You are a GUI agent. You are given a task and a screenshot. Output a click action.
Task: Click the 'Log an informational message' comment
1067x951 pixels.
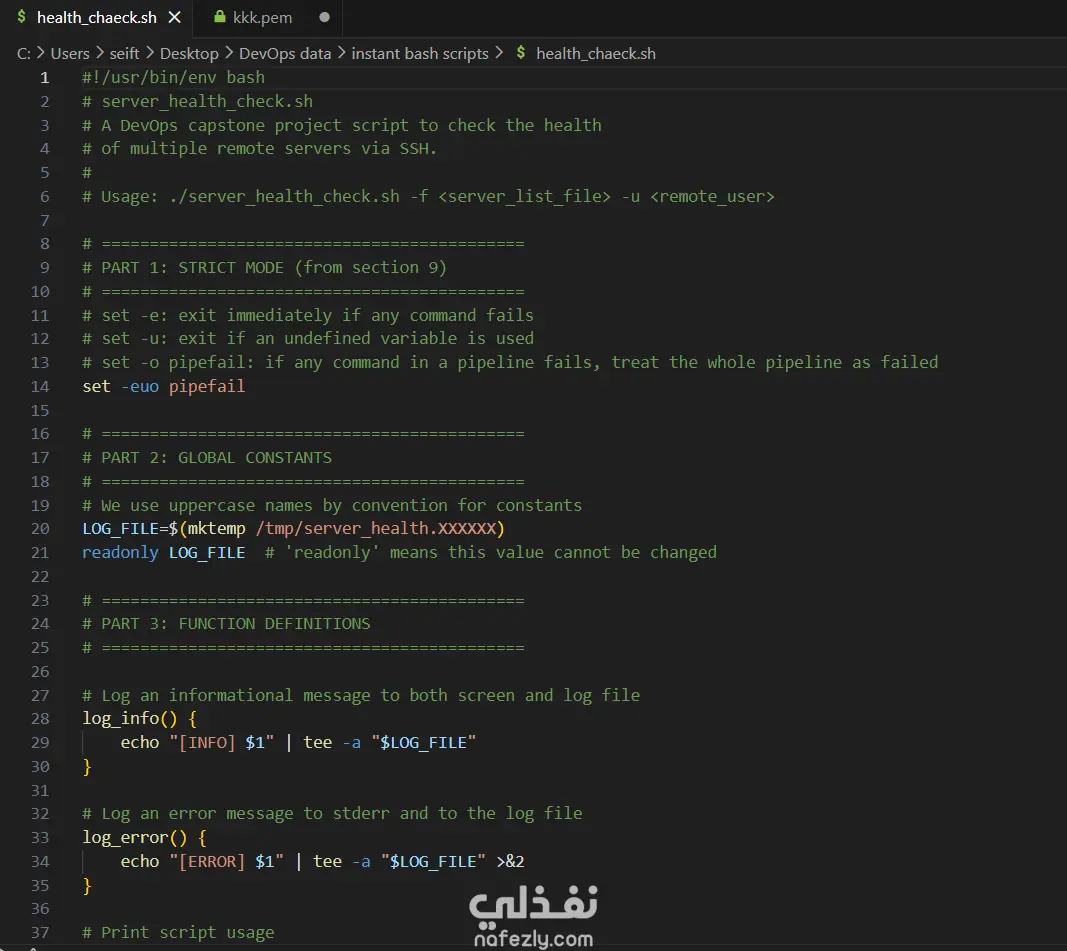(361, 695)
